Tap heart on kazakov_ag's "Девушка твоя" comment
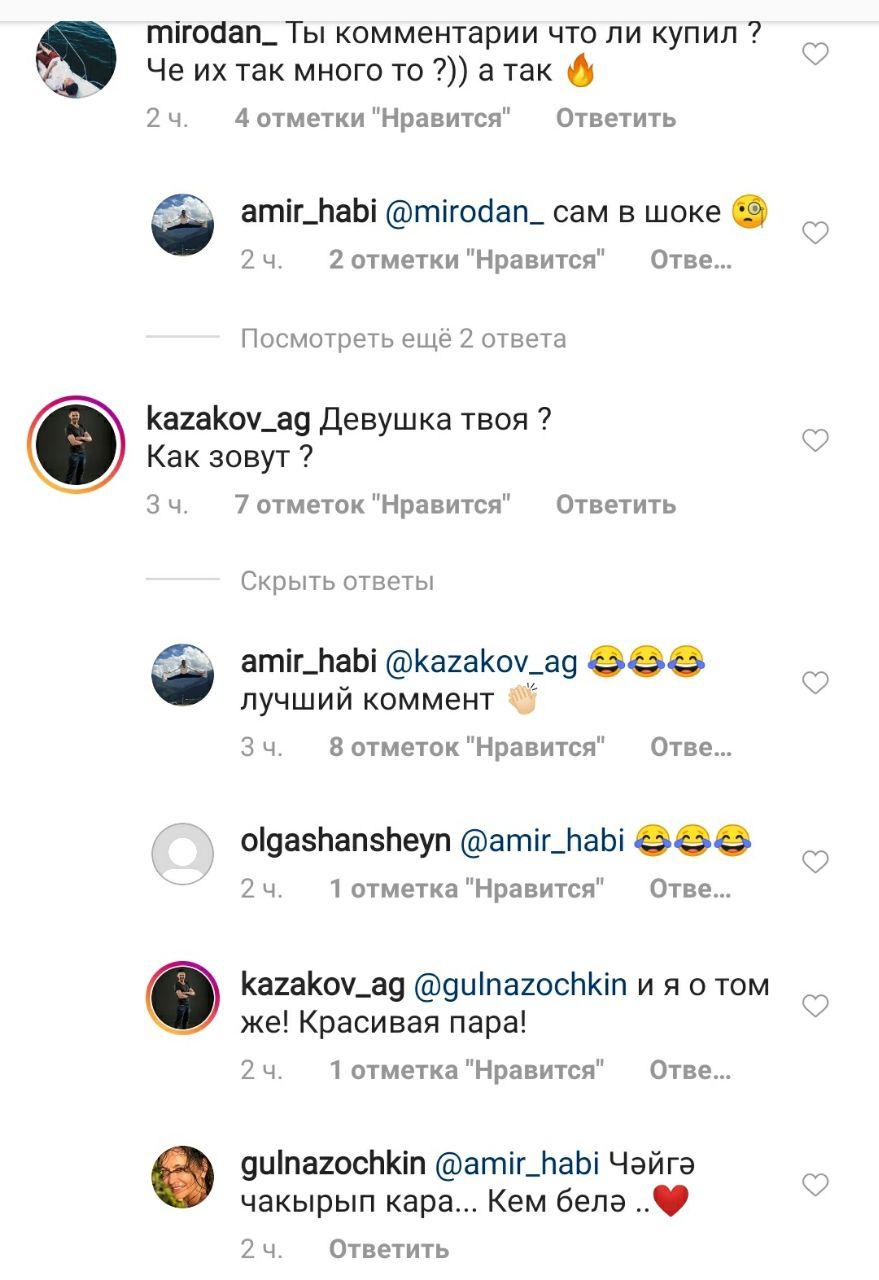The image size is (879, 1280). pyautogui.click(x=816, y=440)
